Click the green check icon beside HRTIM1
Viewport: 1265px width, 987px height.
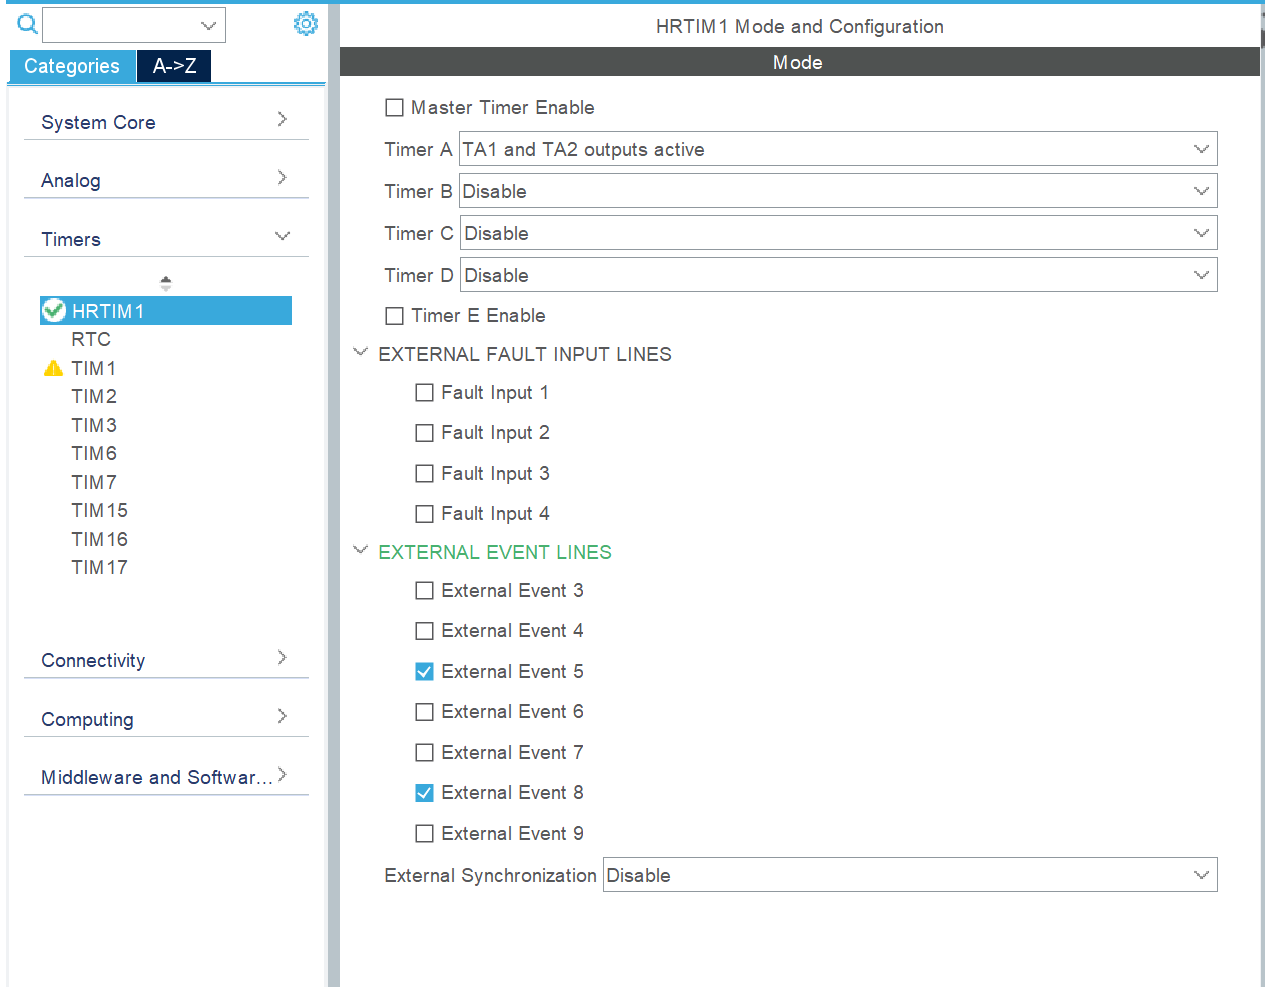54,311
